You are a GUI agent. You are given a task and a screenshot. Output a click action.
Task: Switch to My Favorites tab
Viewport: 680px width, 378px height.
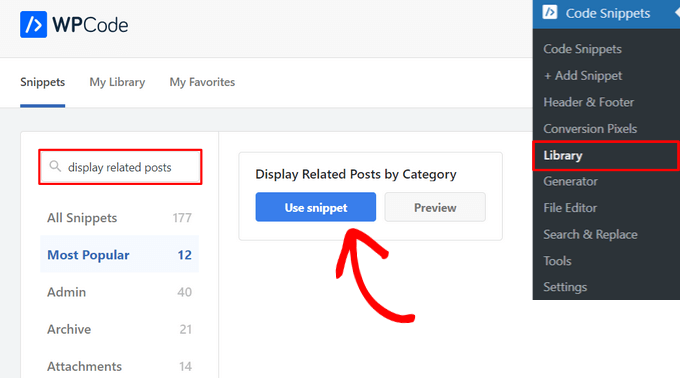click(x=202, y=82)
